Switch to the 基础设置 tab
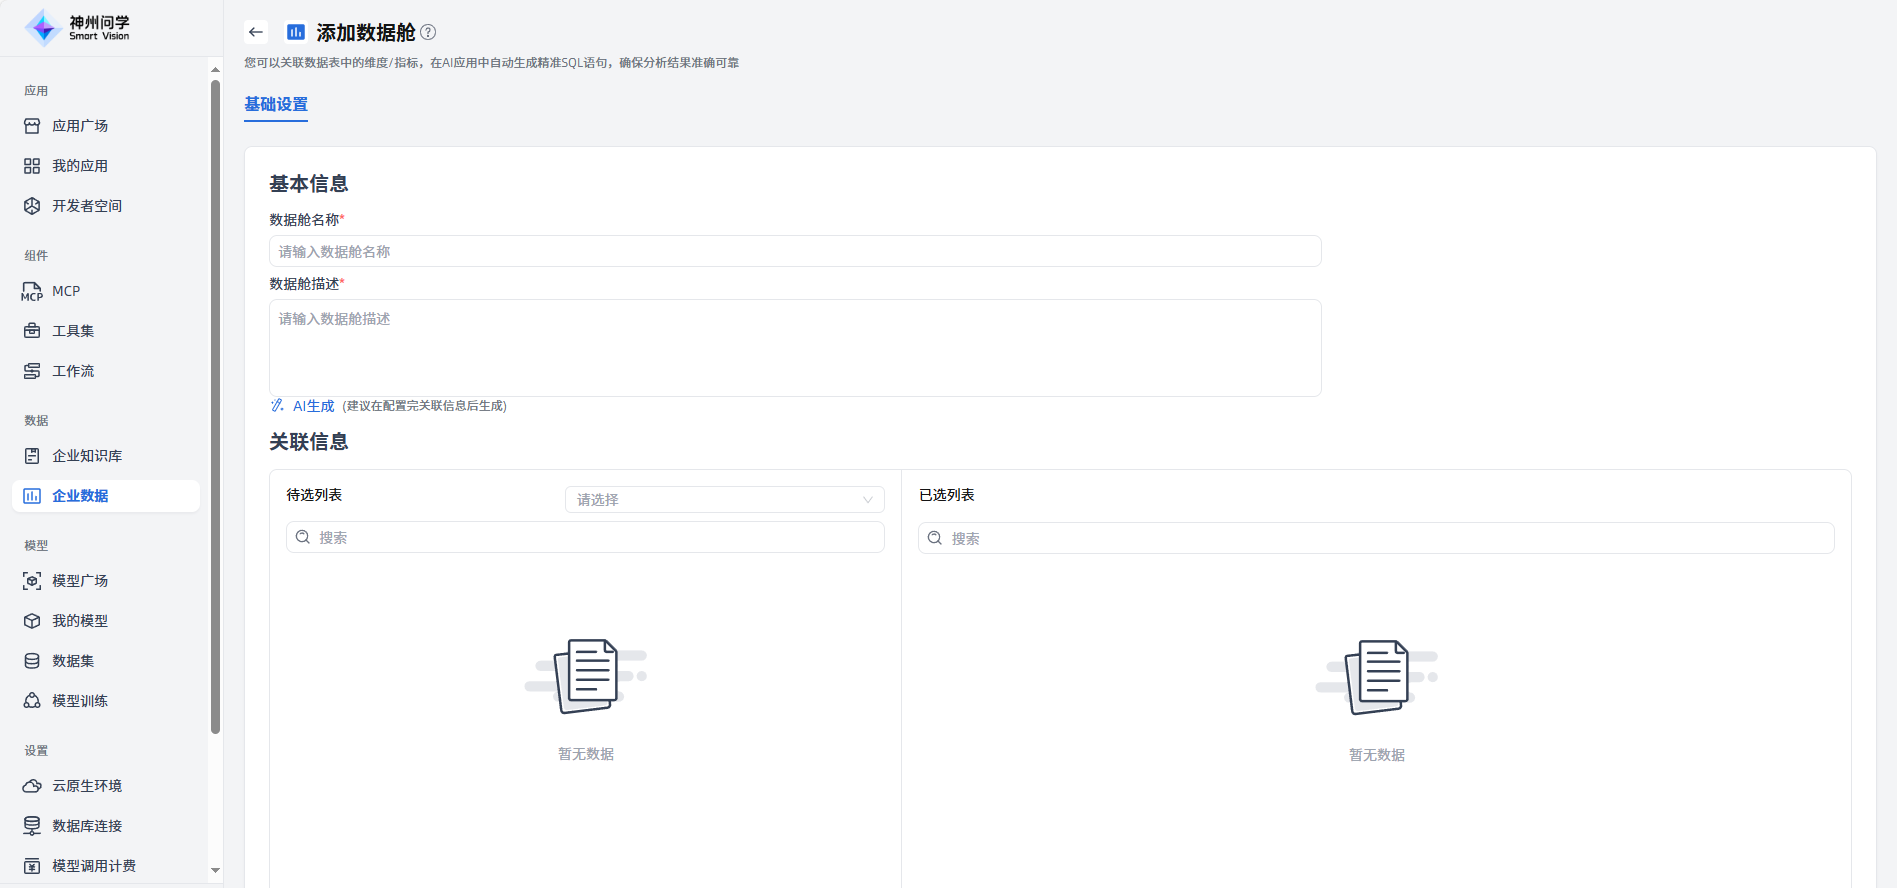 click(276, 104)
